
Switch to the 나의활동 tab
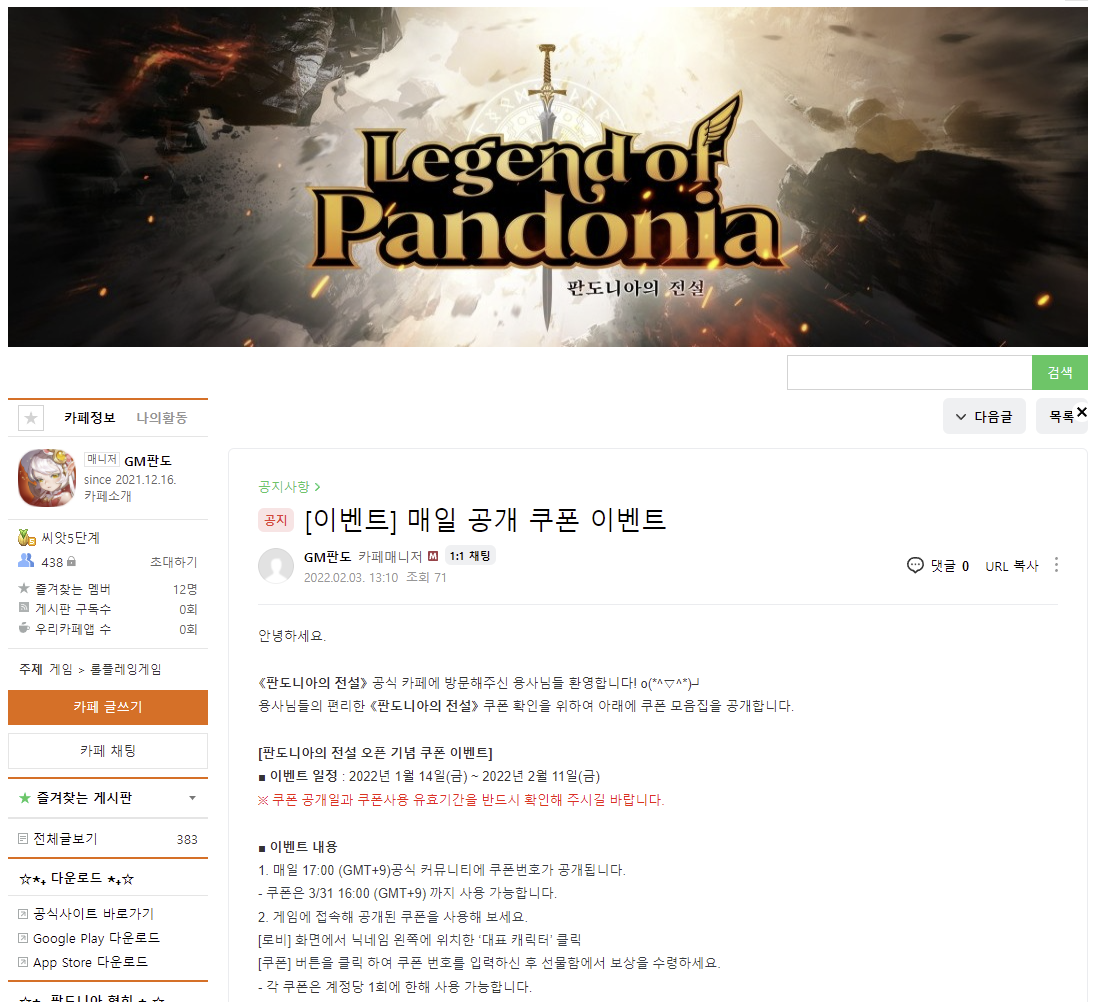[x=161, y=418]
